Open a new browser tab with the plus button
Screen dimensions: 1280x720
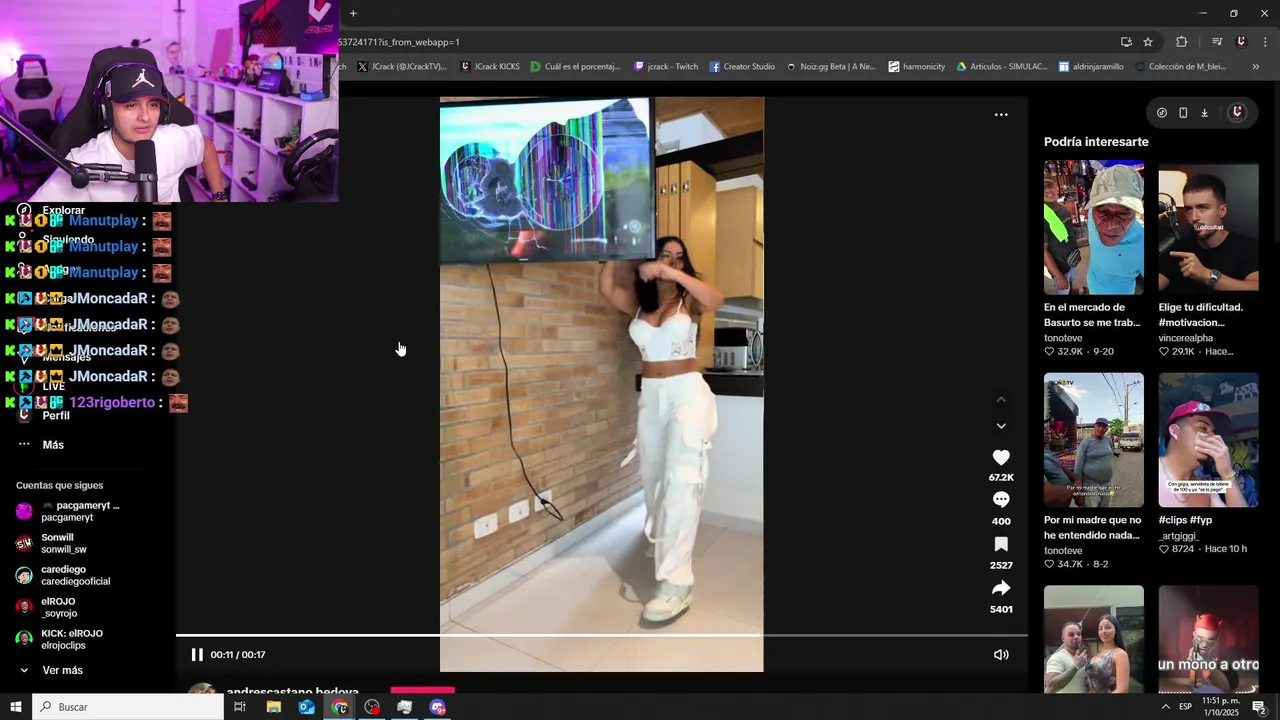click(353, 13)
